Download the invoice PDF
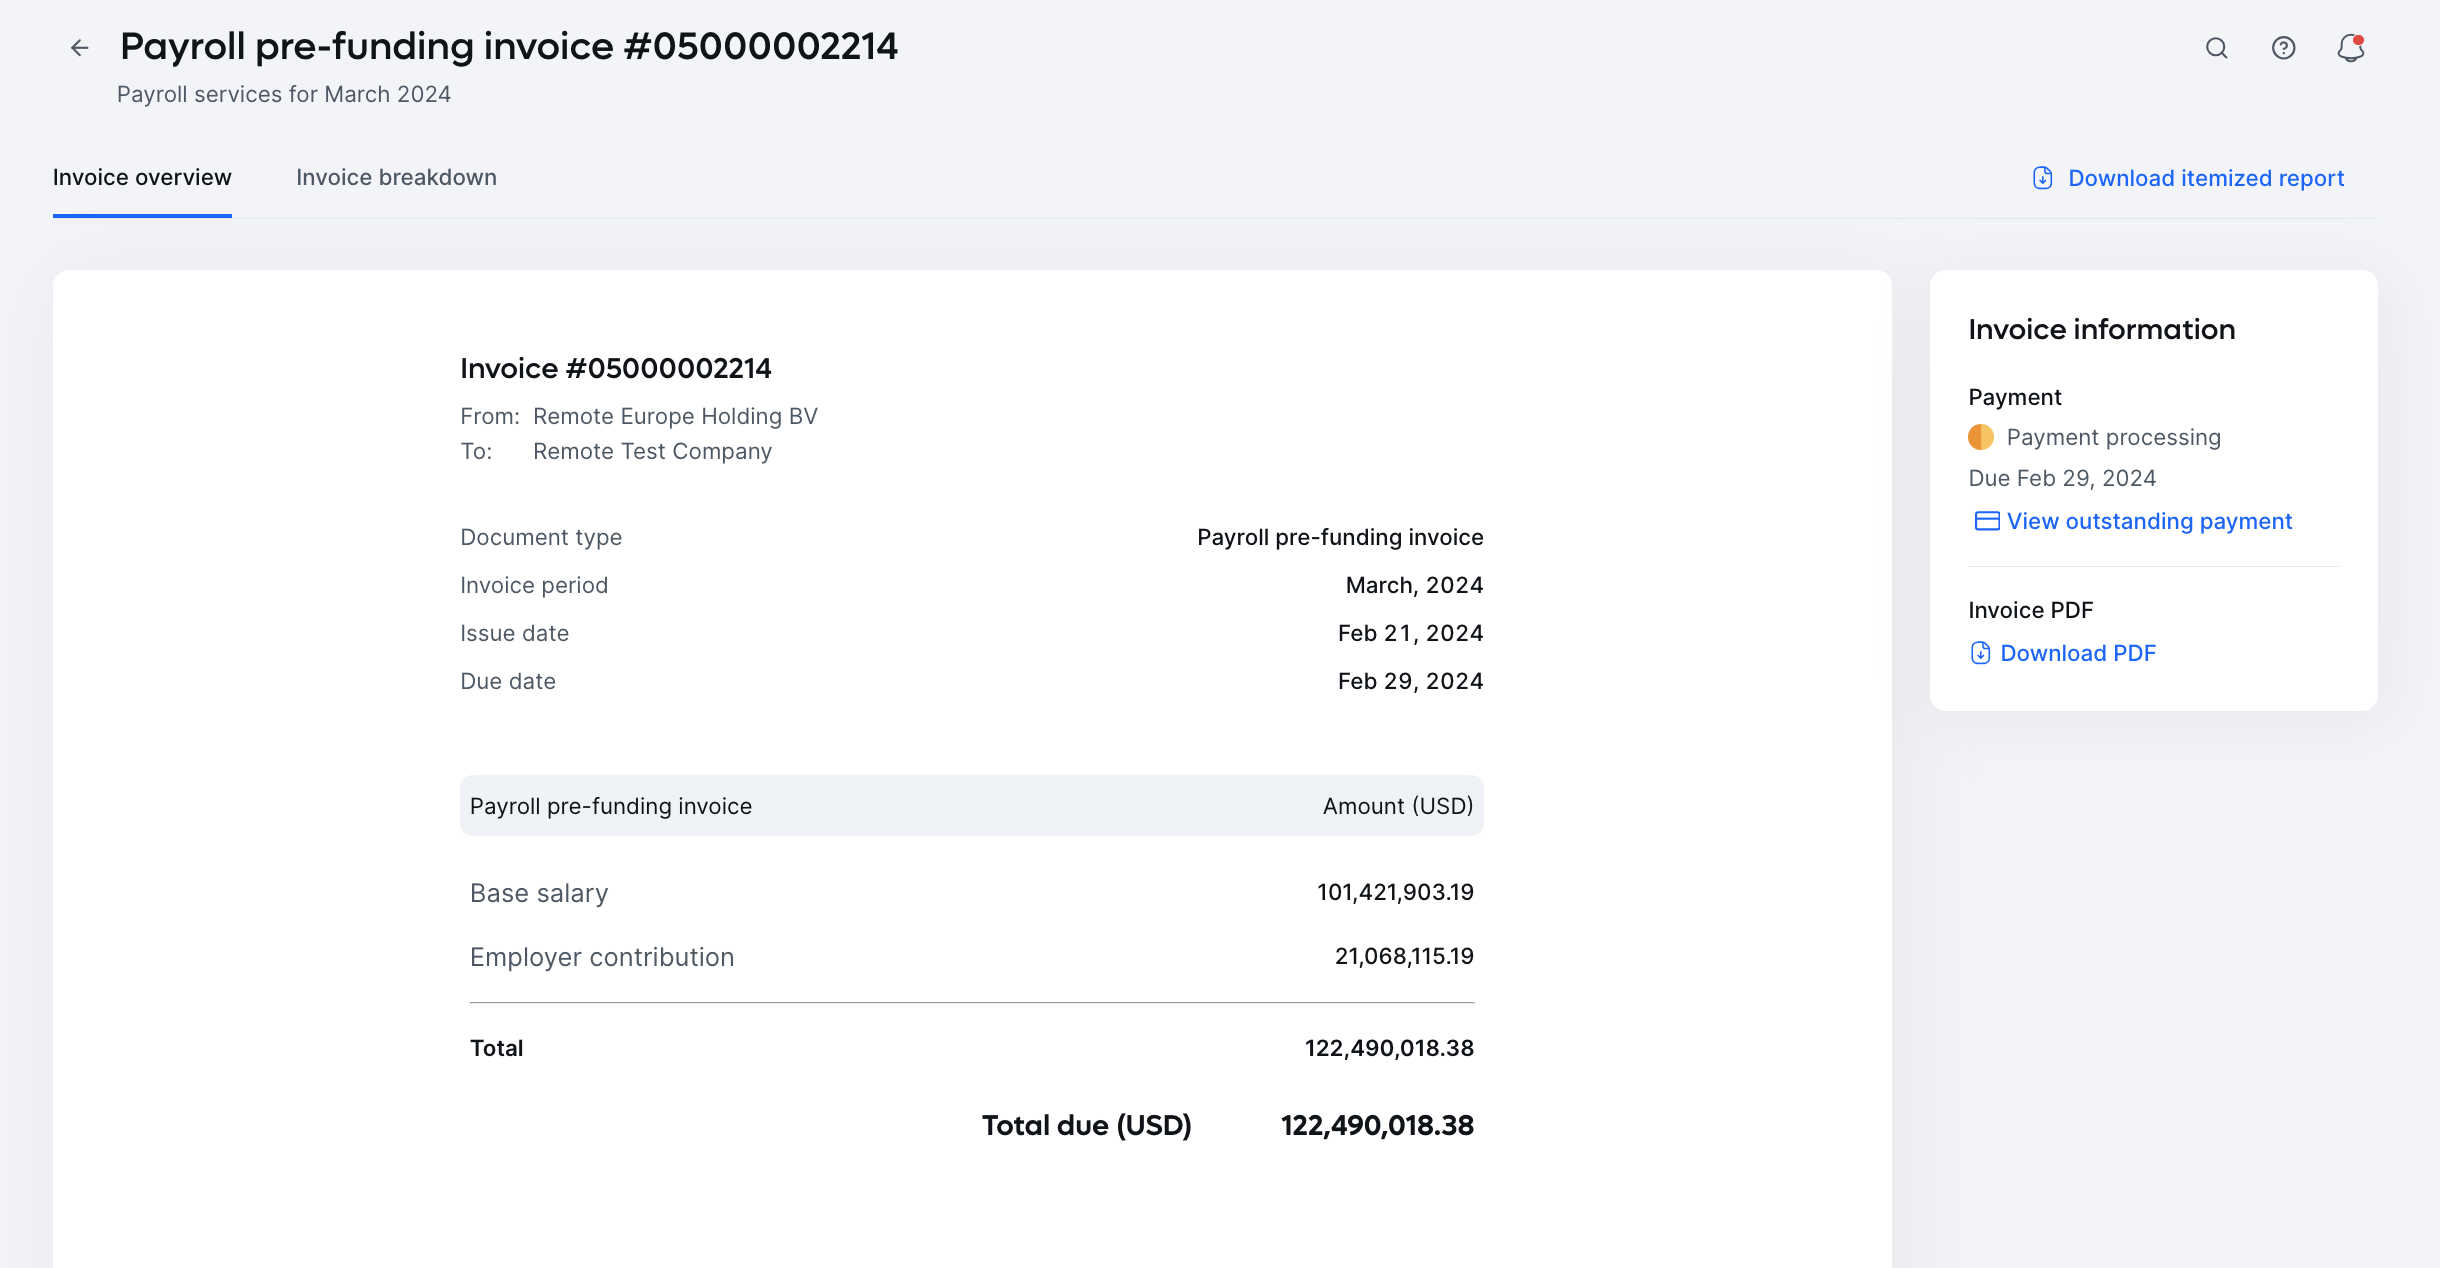This screenshot has width=2440, height=1268. [2077, 653]
